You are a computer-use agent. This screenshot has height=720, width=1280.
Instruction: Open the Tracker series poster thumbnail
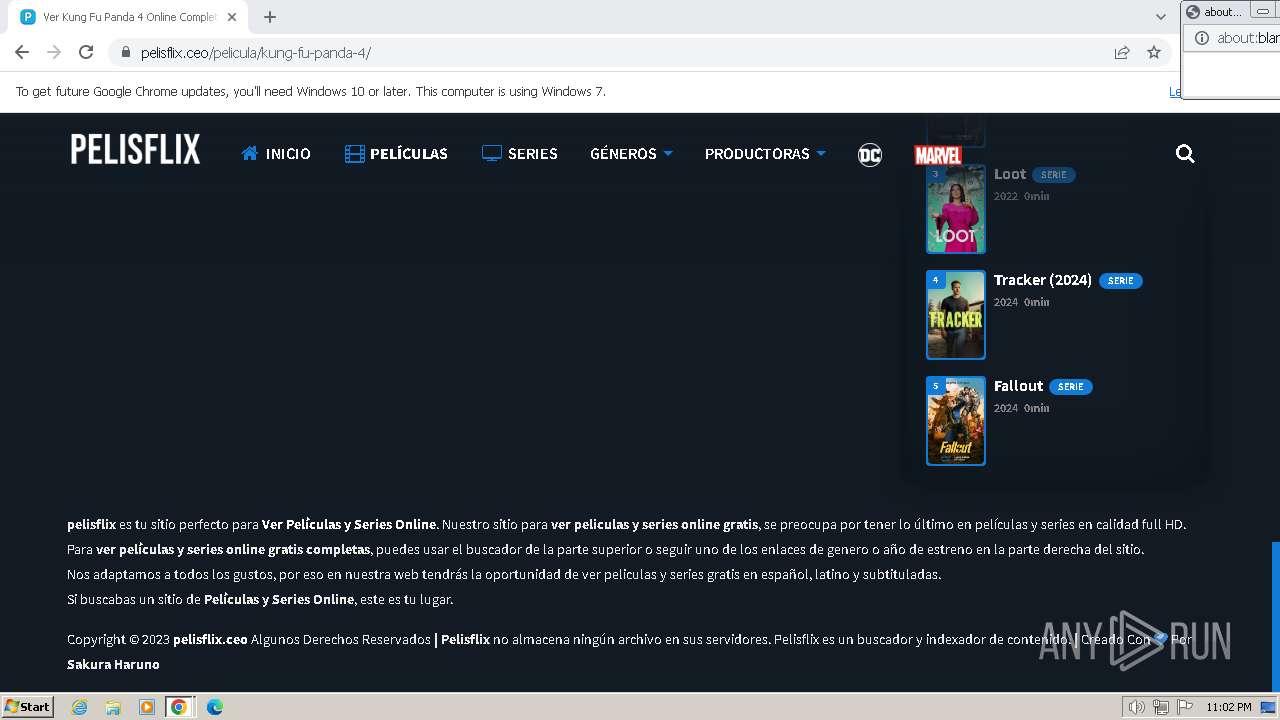pyautogui.click(x=956, y=315)
